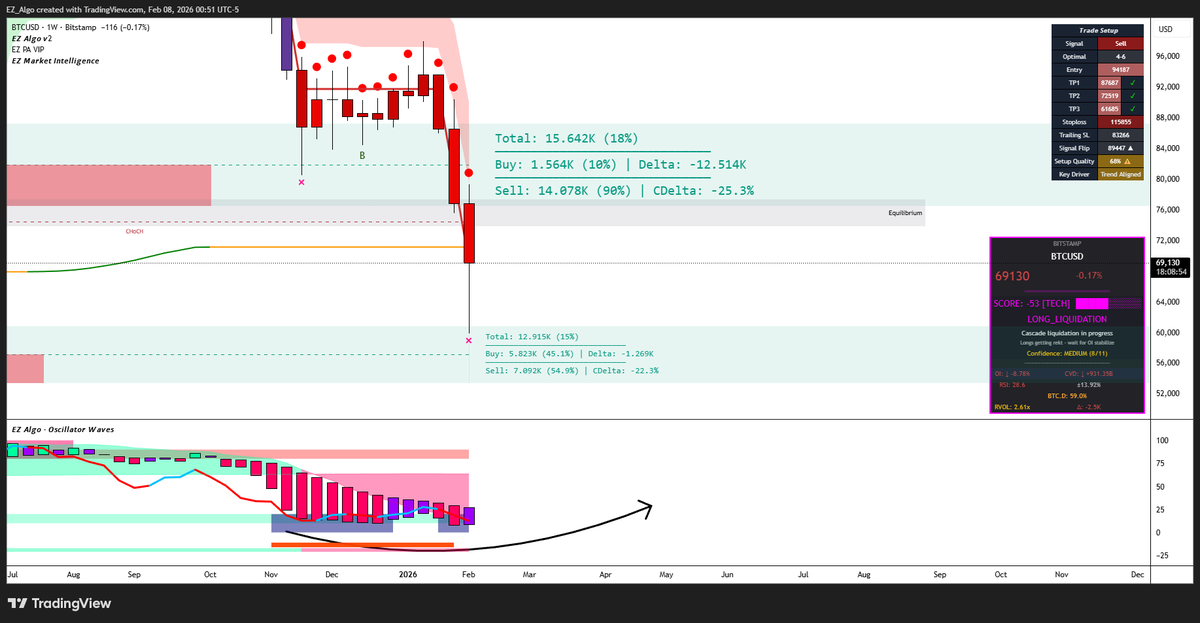
Task: Click the Entry value 94187
Action: [1120, 70]
